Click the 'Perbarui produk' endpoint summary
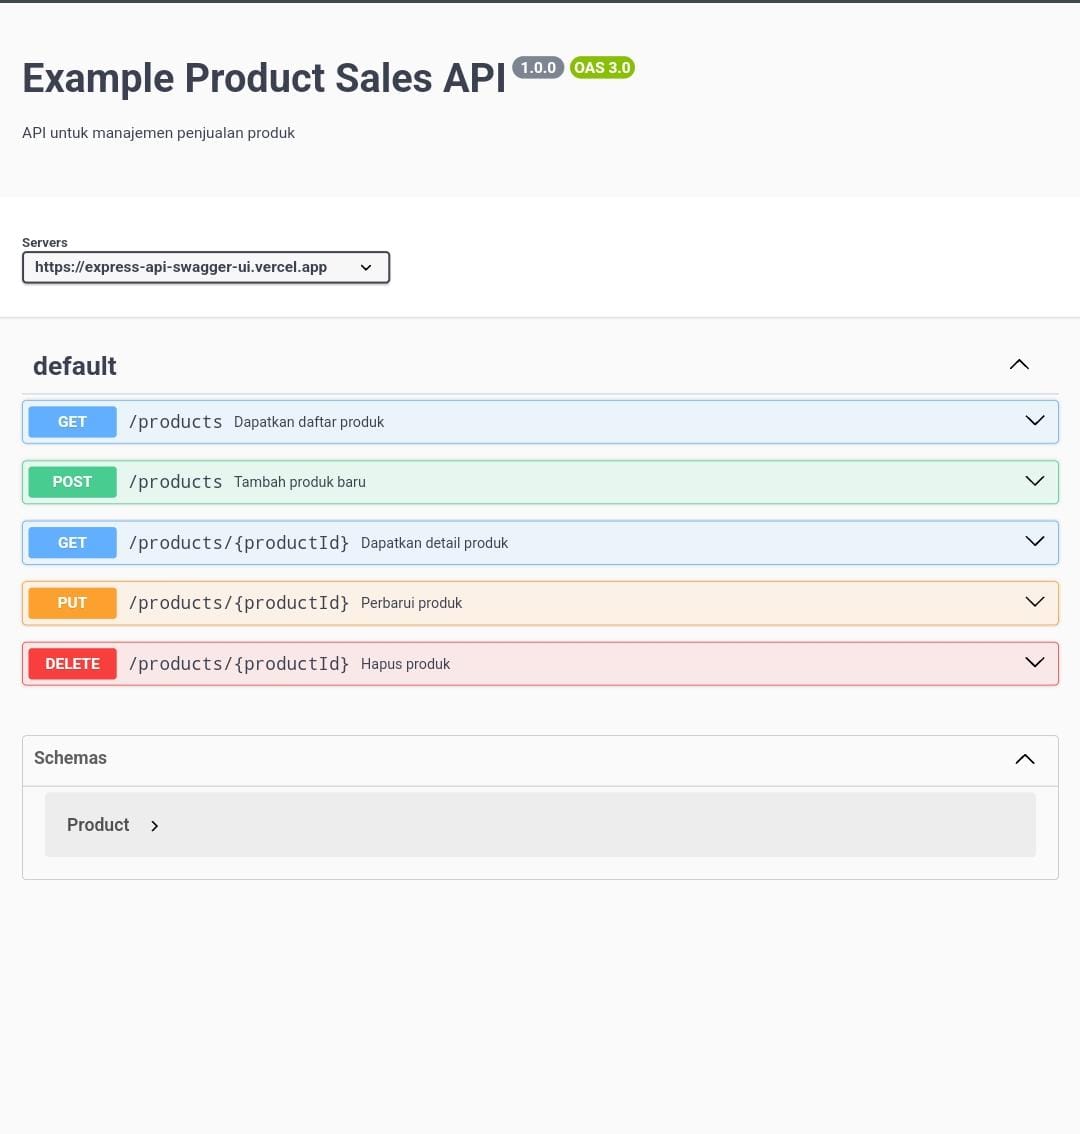 coord(411,603)
